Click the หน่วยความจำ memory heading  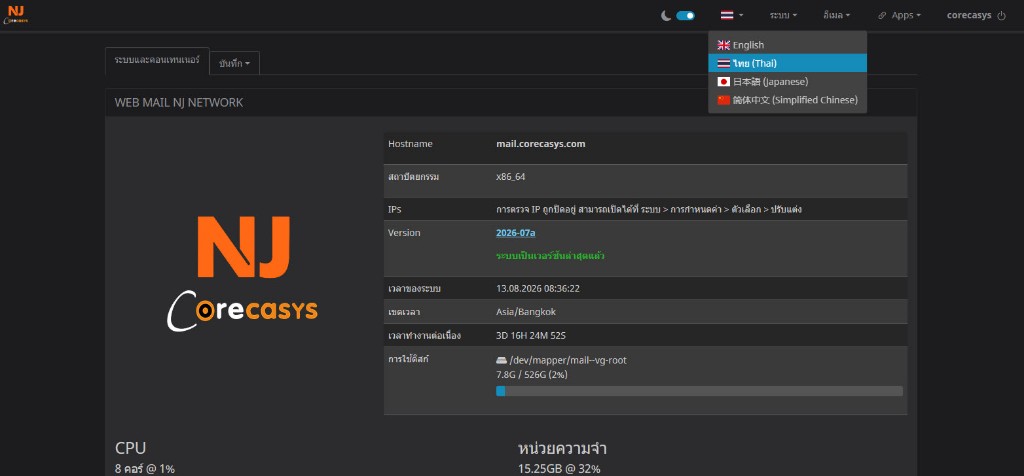click(562, 449)
